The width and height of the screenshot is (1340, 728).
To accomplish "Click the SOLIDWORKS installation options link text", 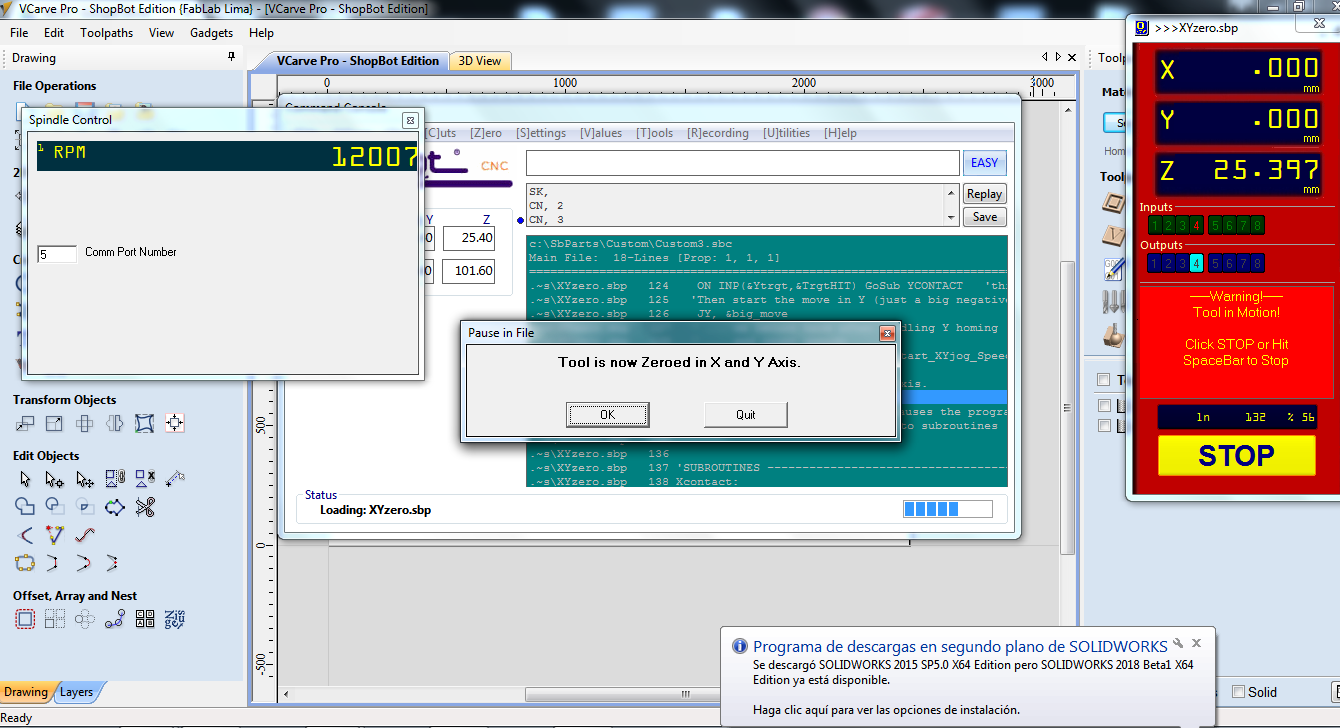I will coord(886,710).
